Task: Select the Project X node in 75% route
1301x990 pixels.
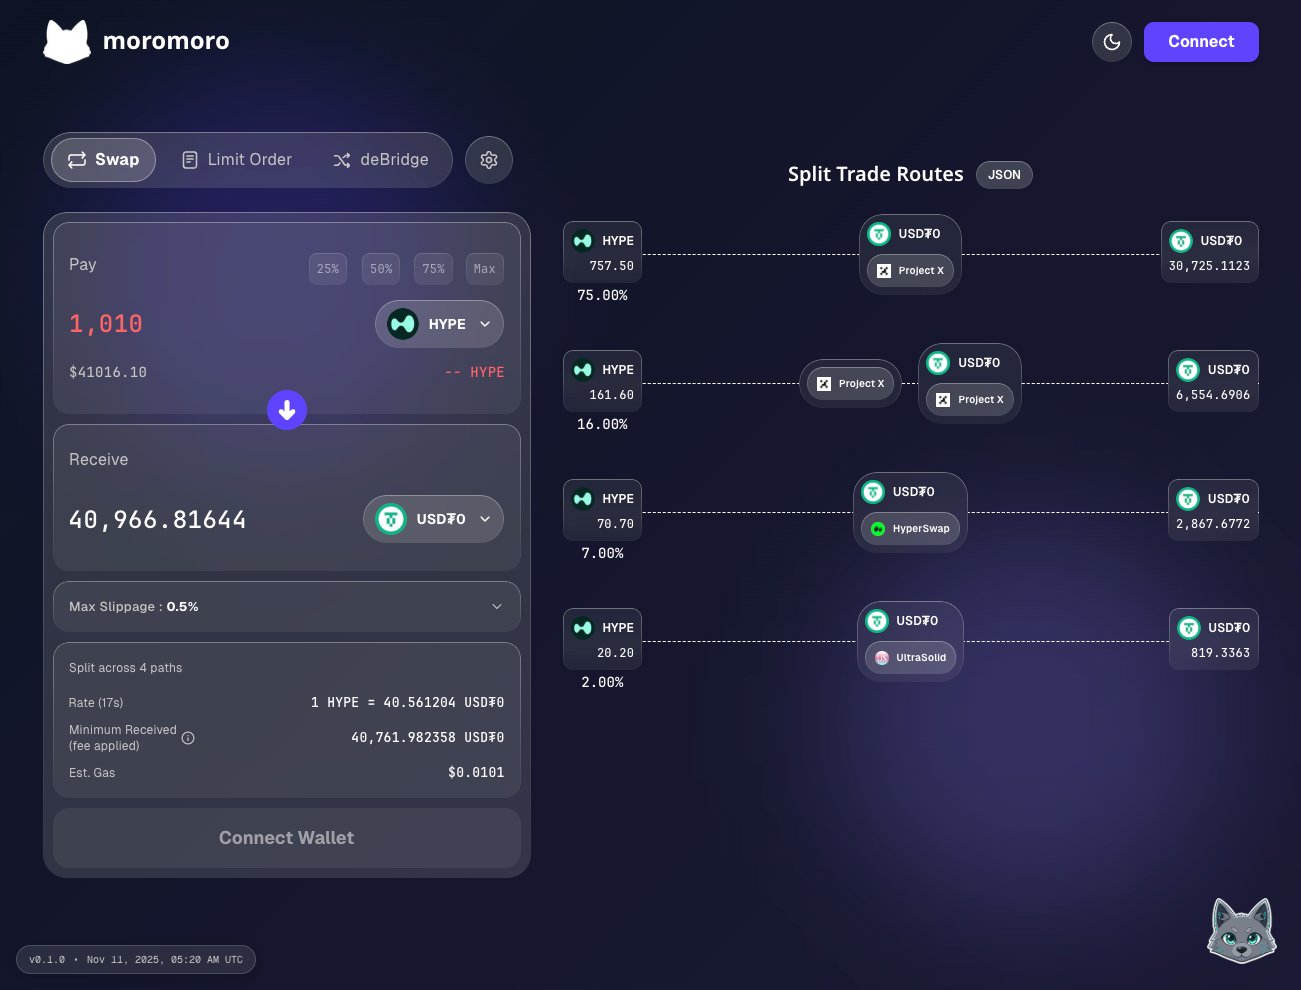Action: 910,271
